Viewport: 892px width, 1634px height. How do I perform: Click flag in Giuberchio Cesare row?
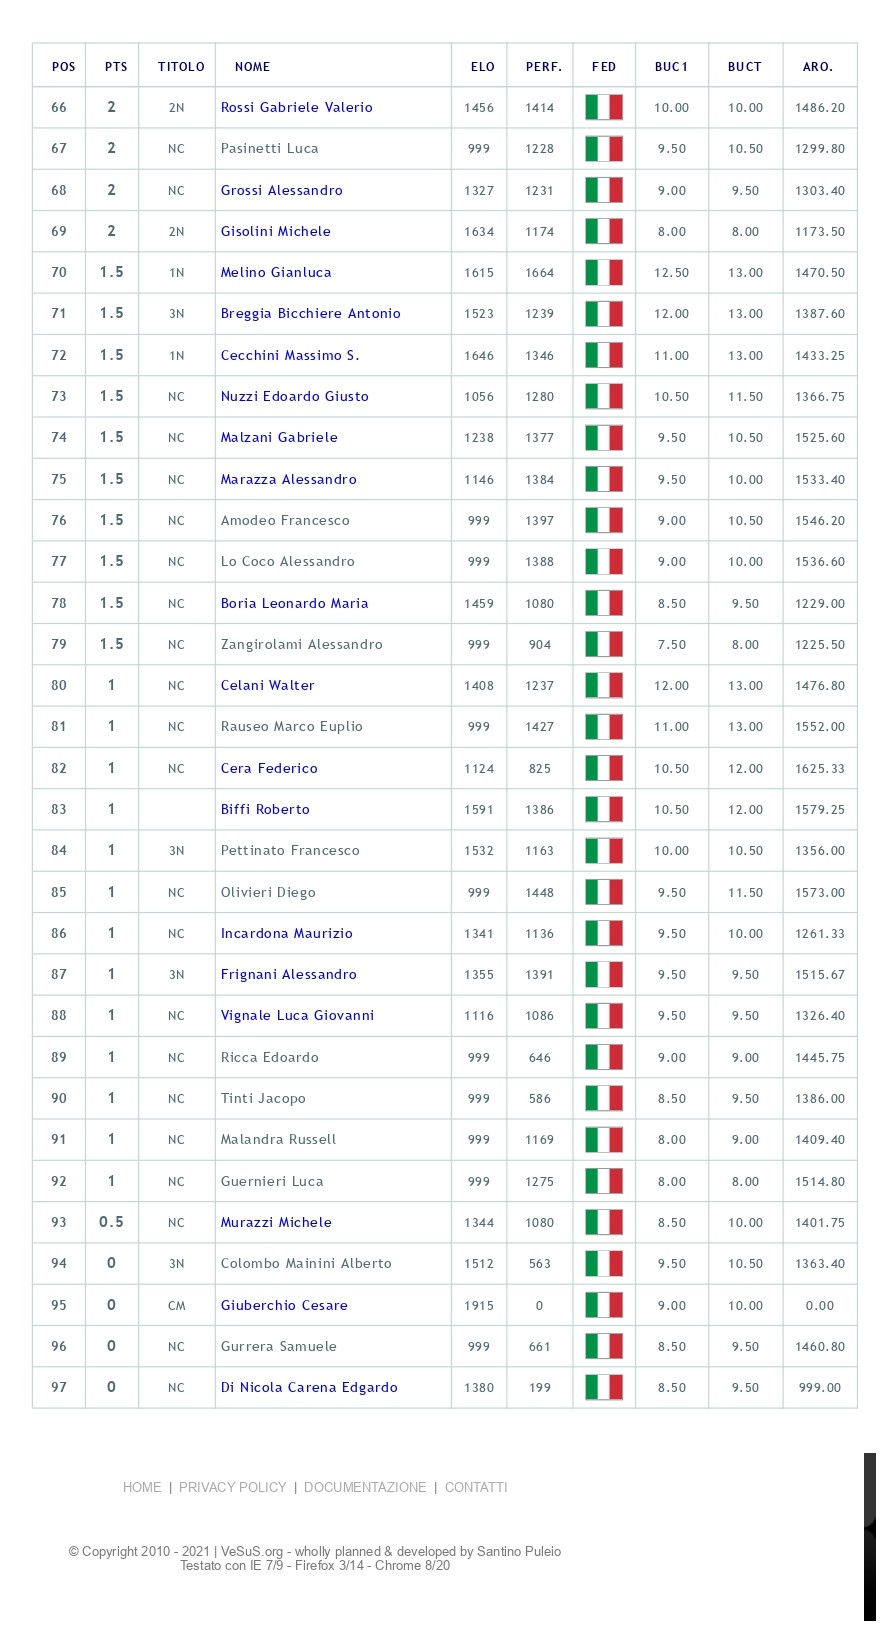pyautogui.click(x=604, y=1305)
